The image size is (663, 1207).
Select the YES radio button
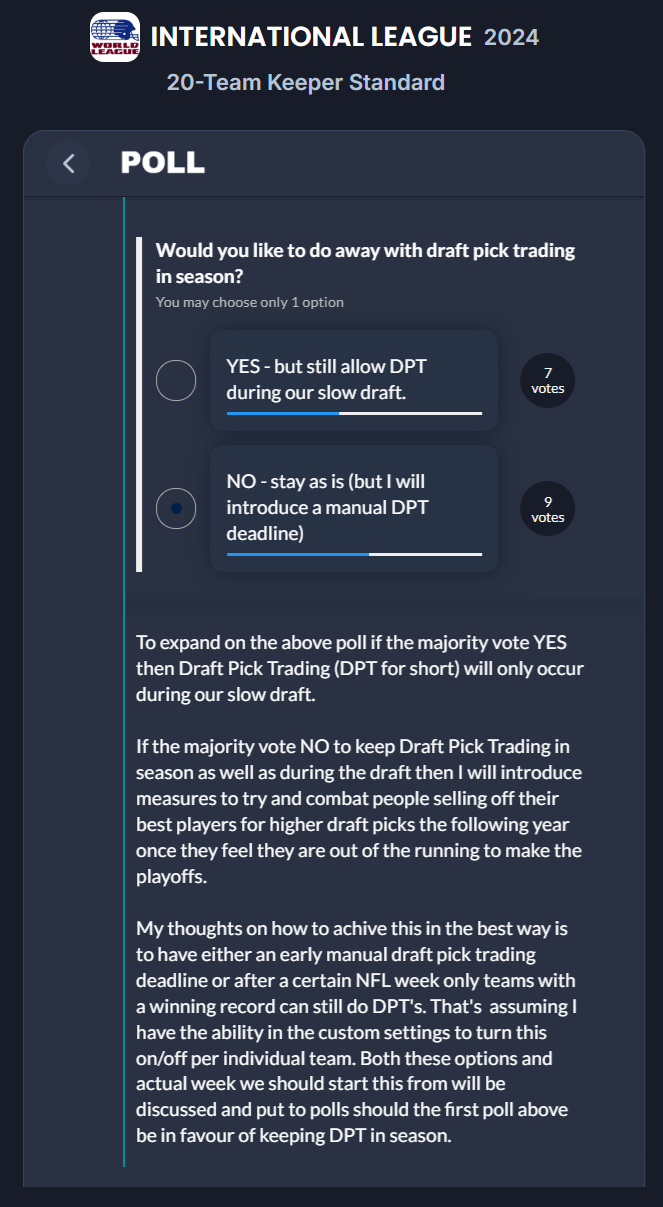(x=176, y=381)
